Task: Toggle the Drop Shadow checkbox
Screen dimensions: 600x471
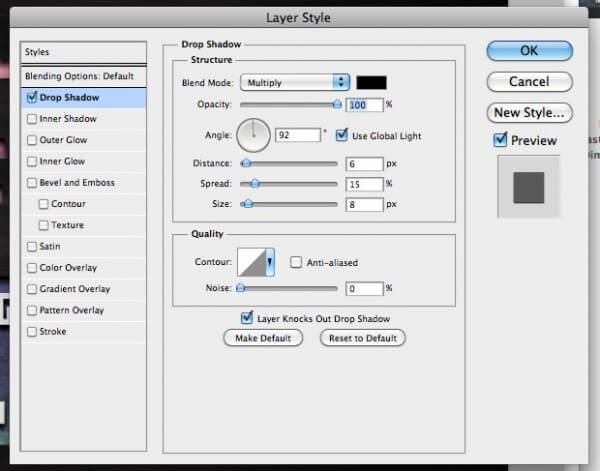Action: (32, 98)
